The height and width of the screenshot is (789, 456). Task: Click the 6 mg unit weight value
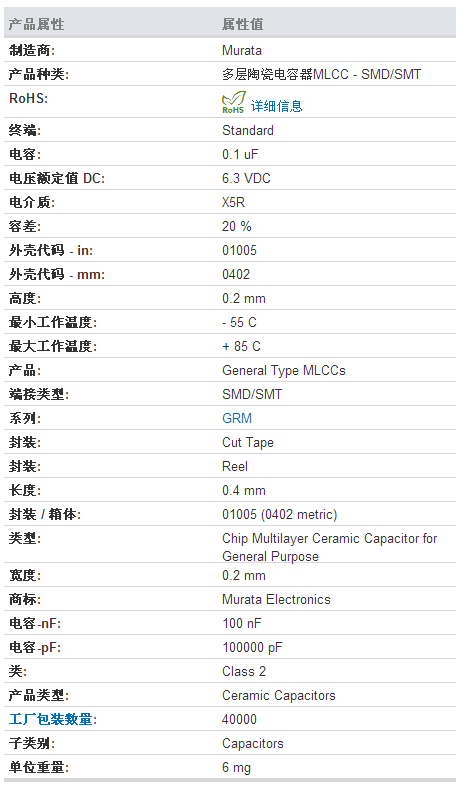click(x=237, y=767)
